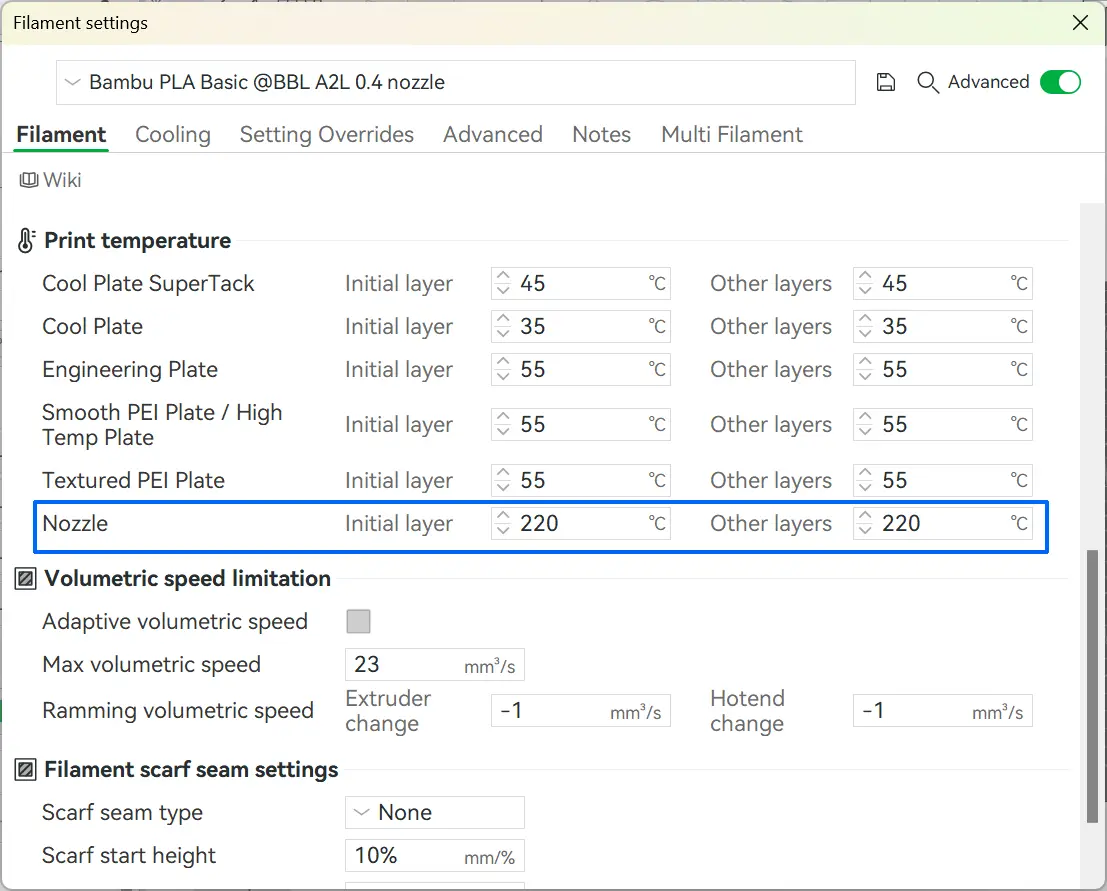1107x891 pixels.
Task: Increase Nozzle other layers temperature
Action: (x=865, y=516)
